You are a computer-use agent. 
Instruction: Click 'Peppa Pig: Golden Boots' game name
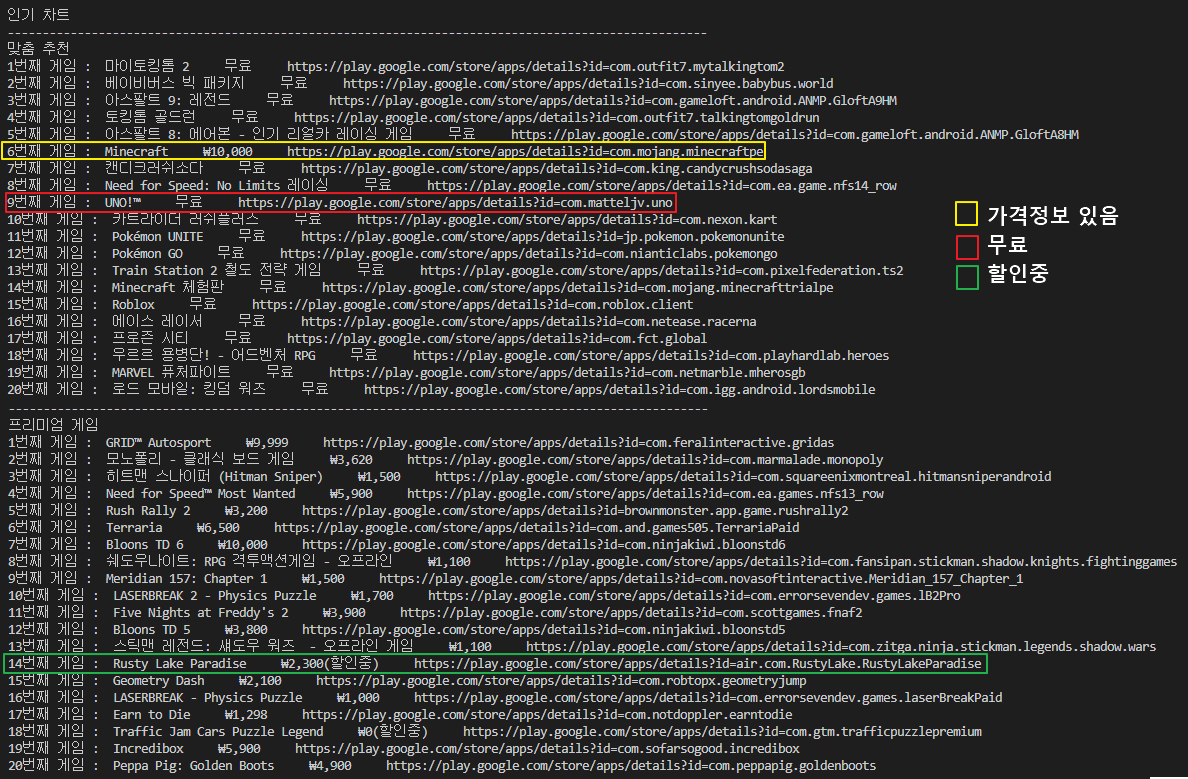[194, 765]
